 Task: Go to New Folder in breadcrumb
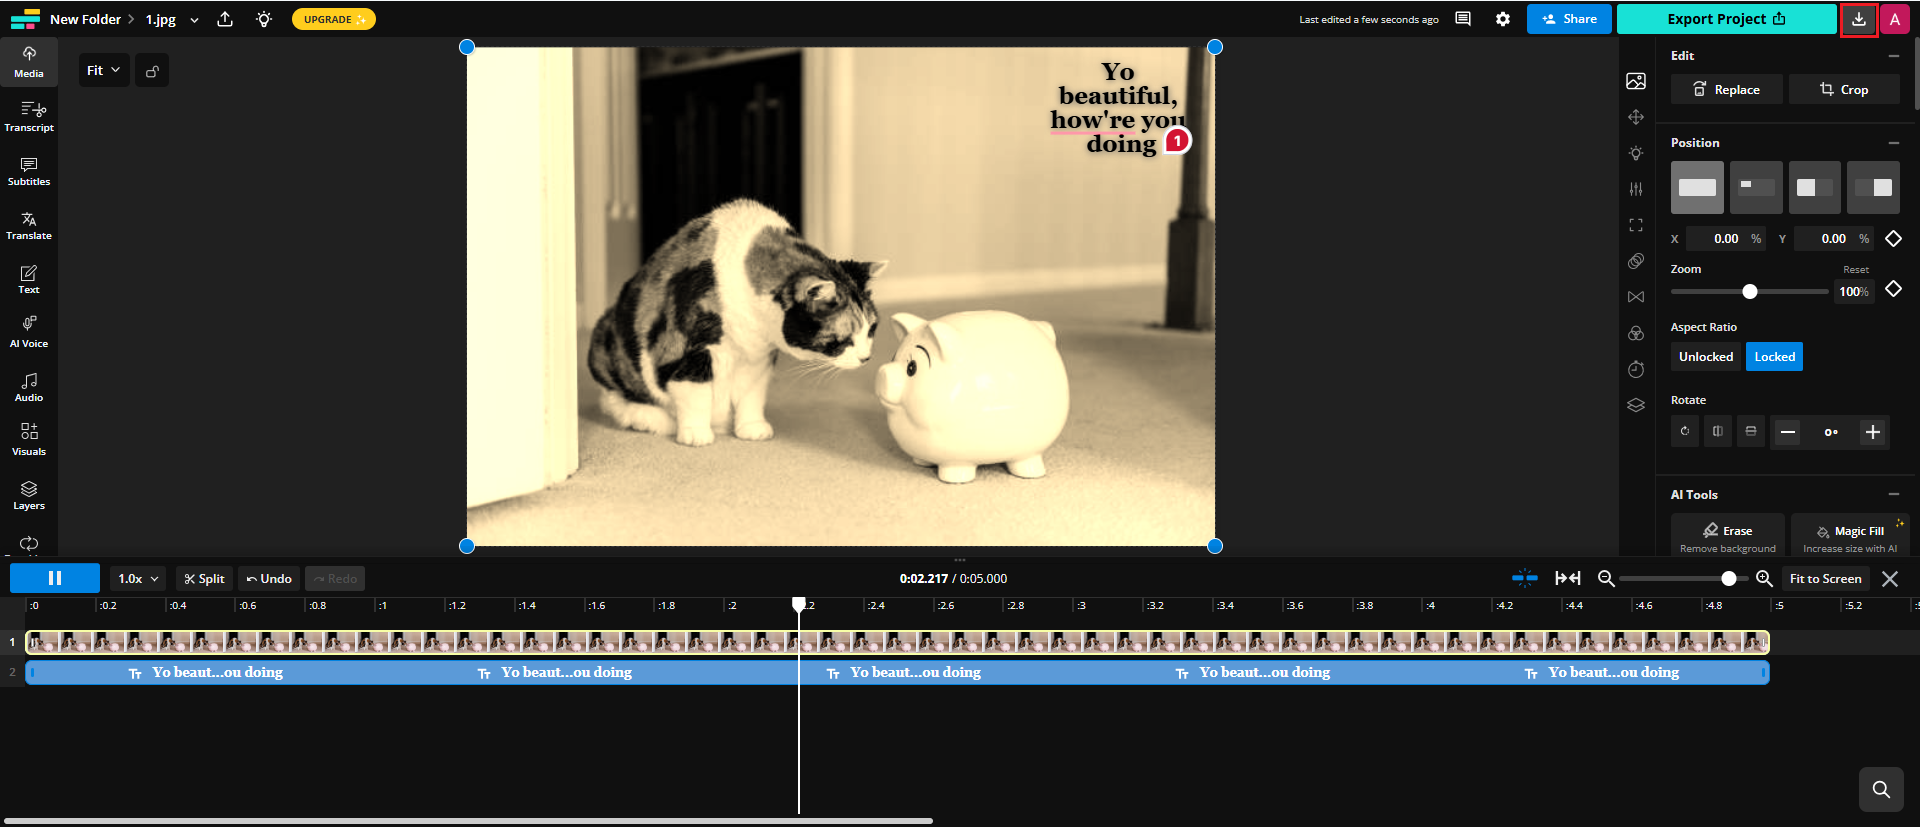85,19
